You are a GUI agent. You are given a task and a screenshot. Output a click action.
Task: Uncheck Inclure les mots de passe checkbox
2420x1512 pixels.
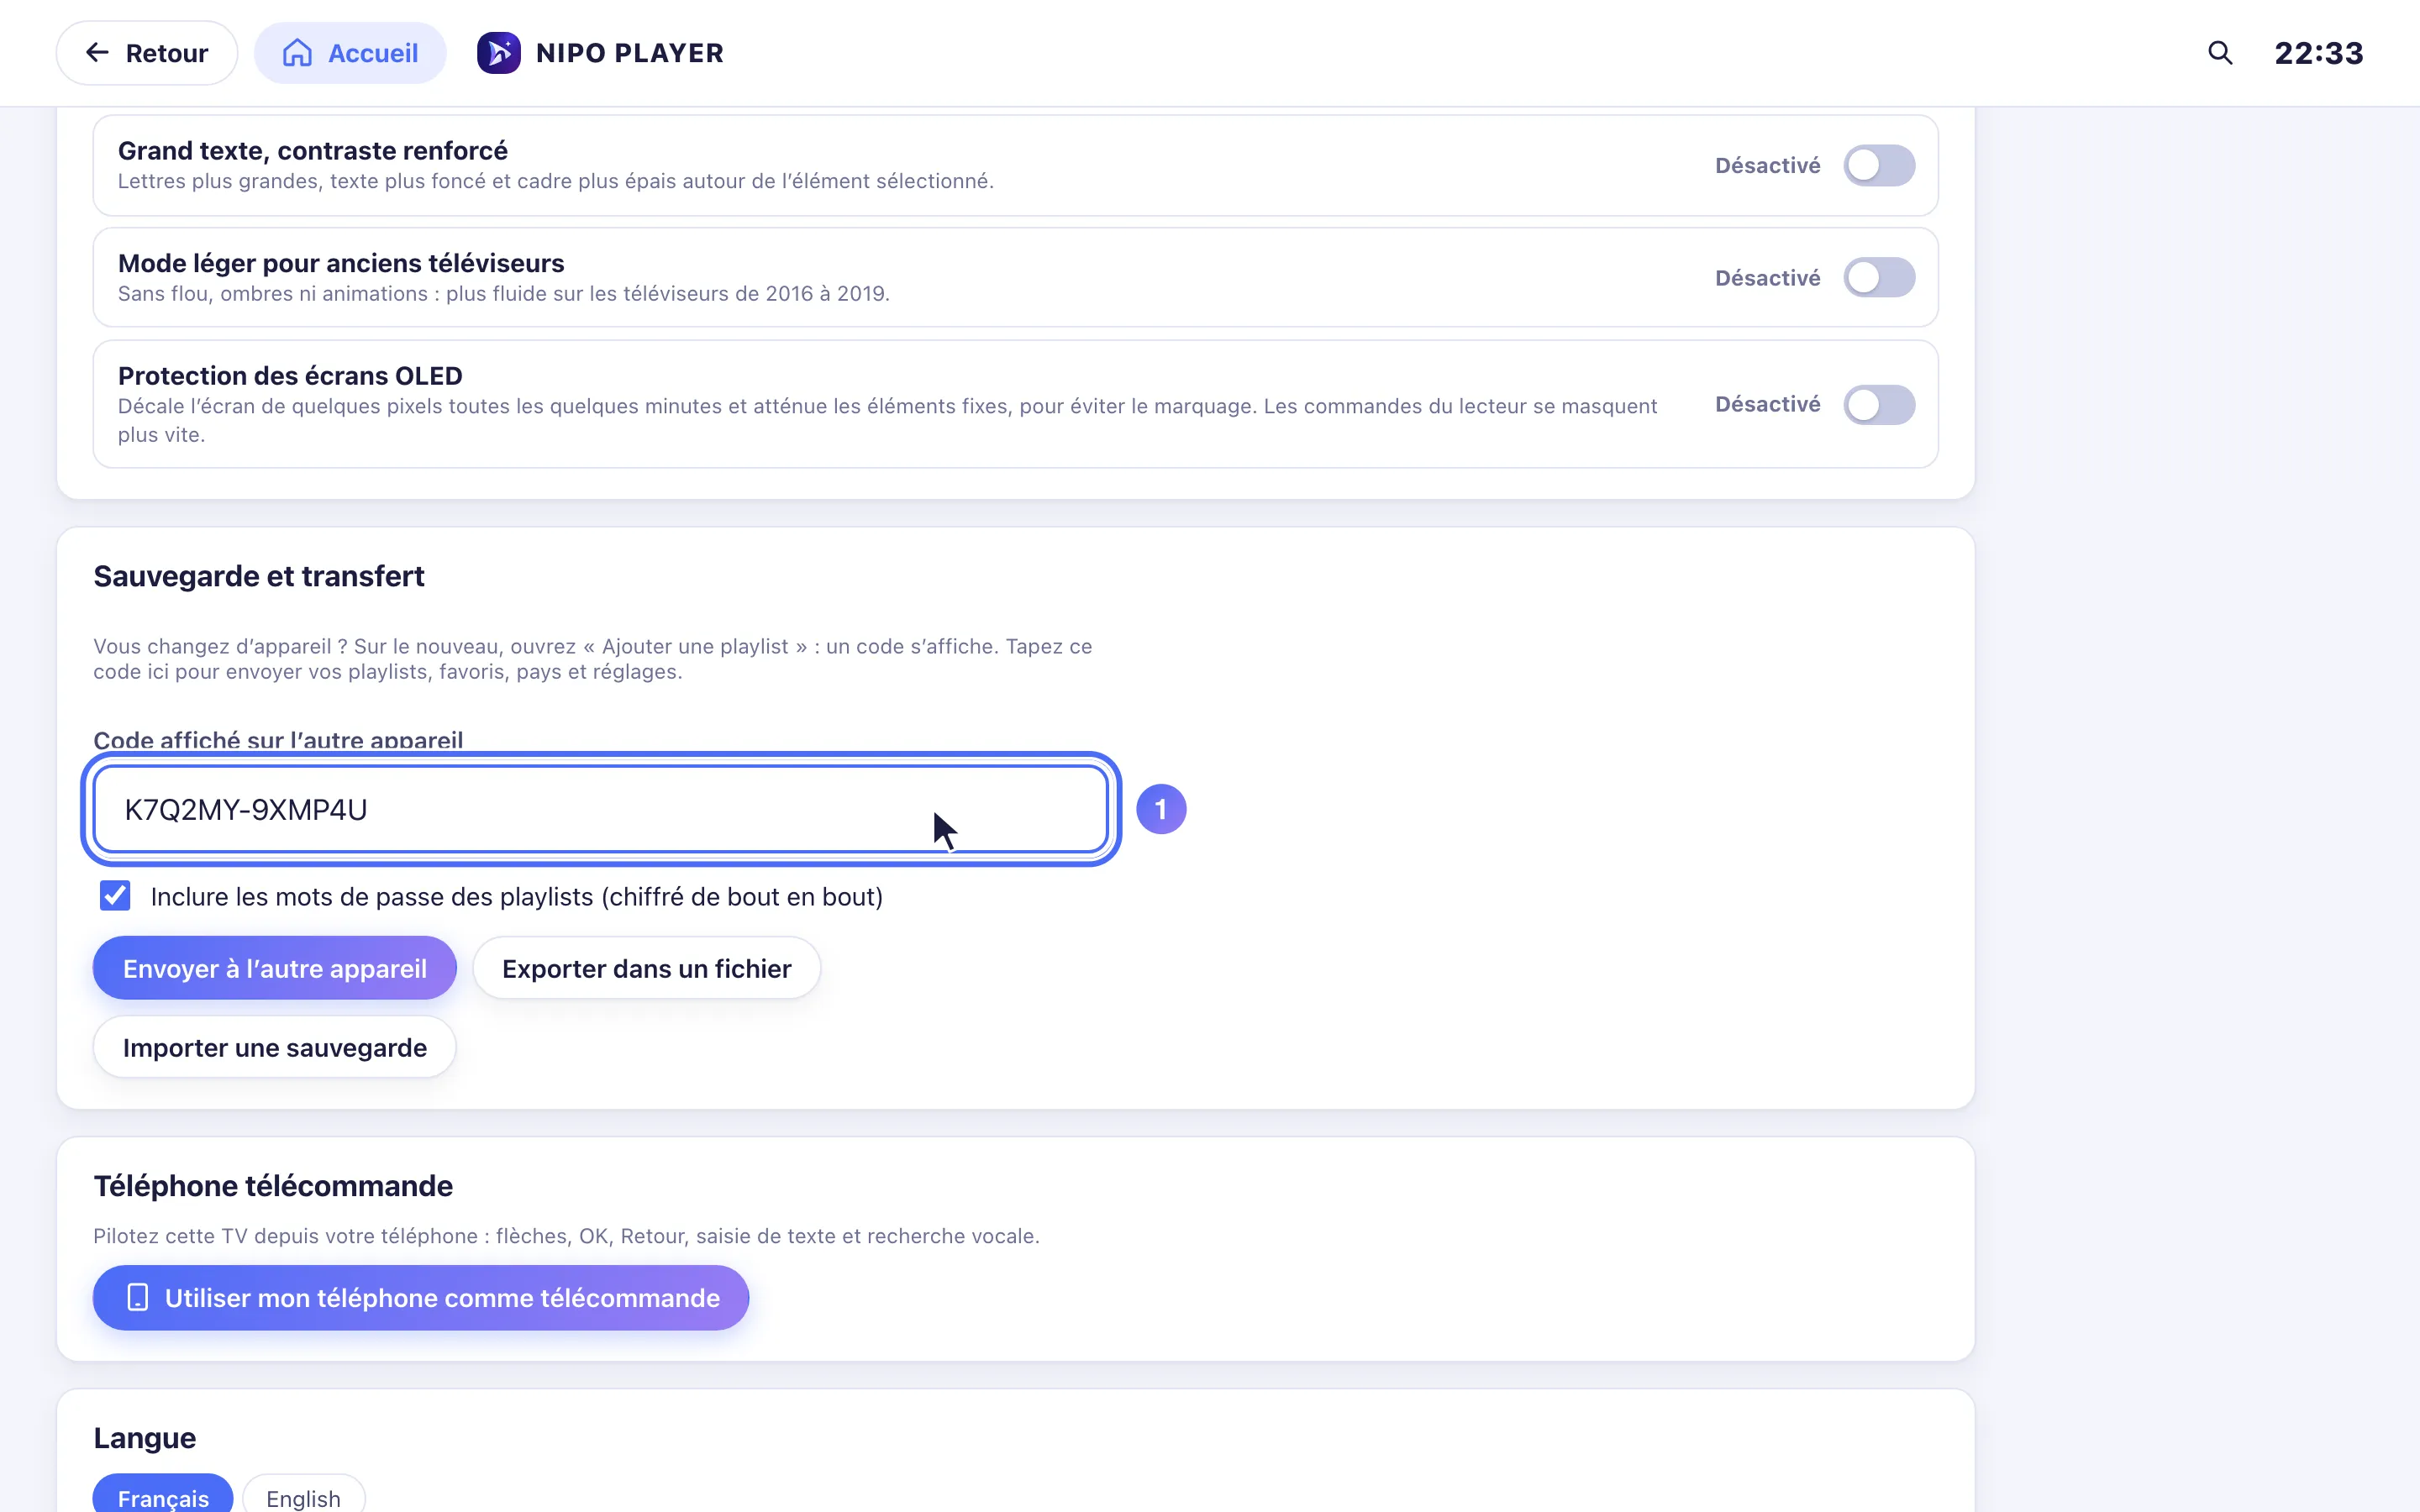[115, 896]
